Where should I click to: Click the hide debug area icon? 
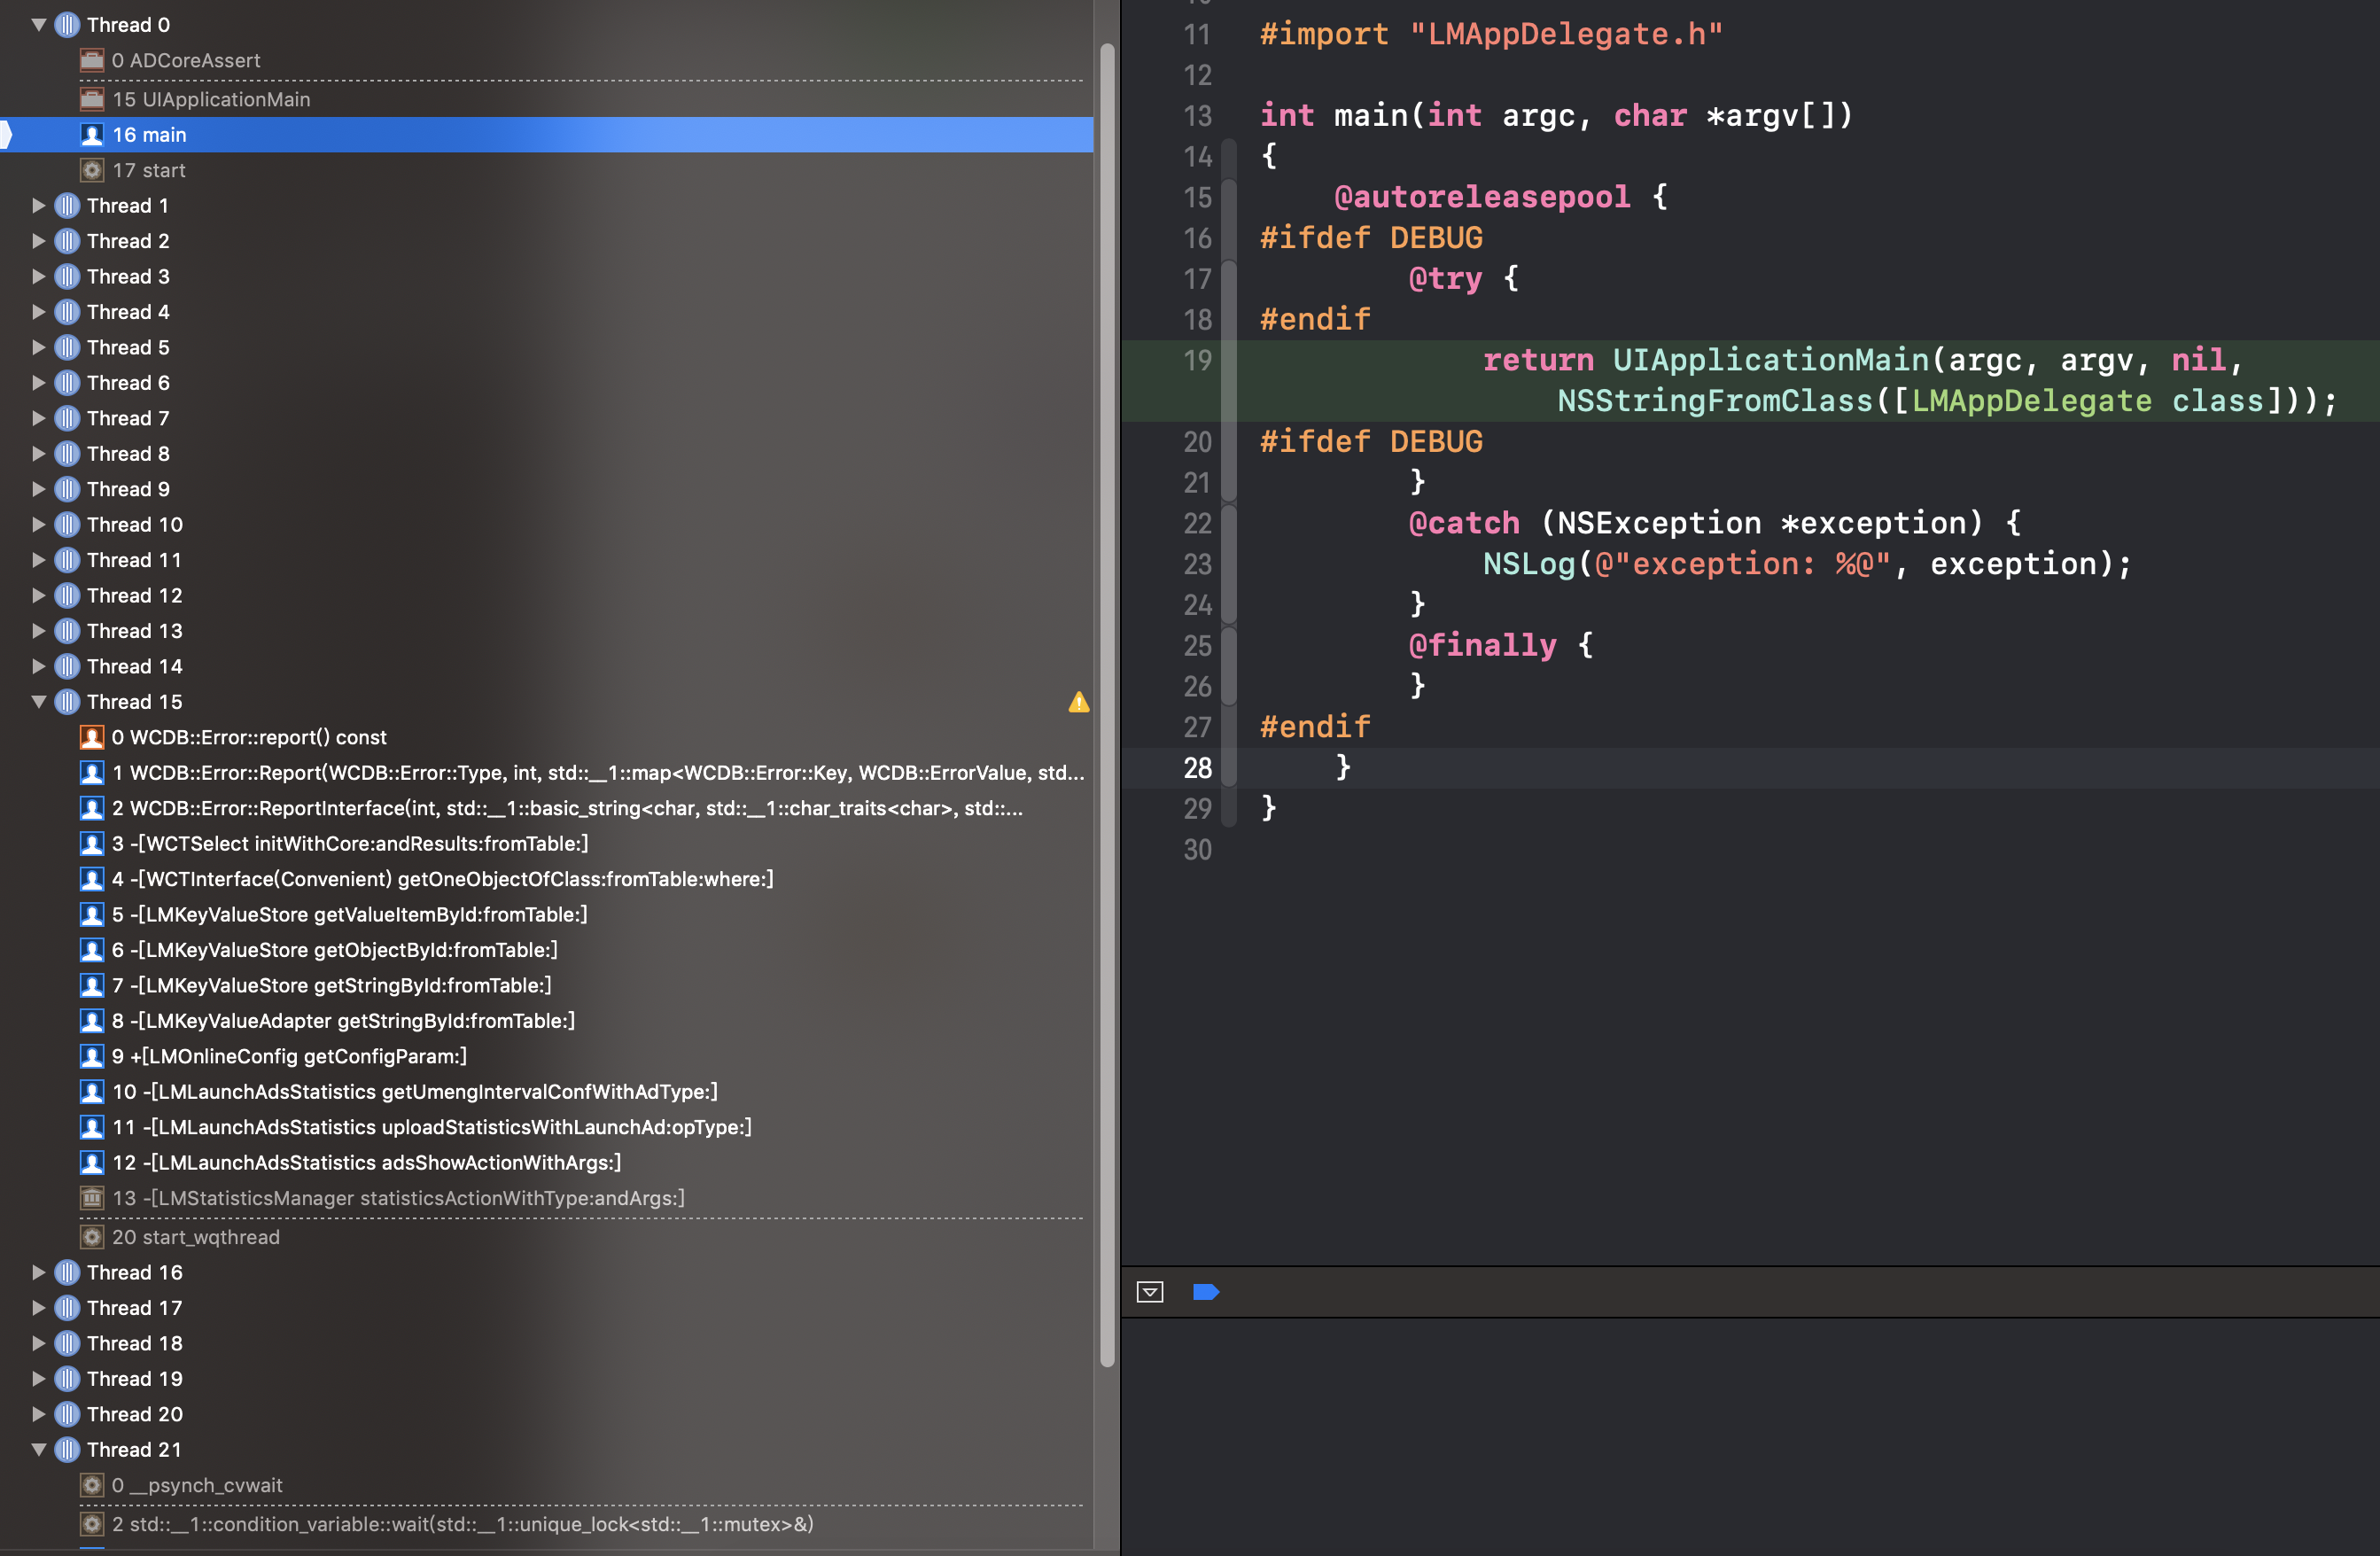(1150, 1292)
